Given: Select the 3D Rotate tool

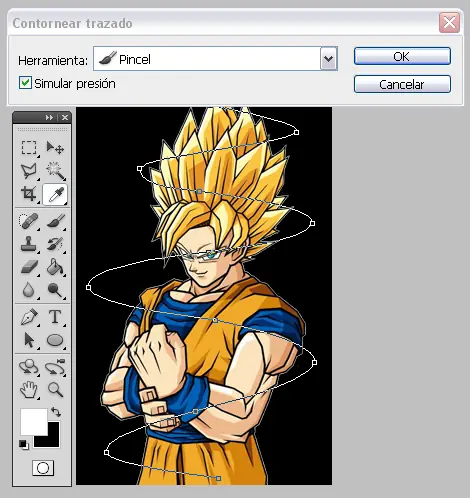Looking at the screenshot, I should [29, 367].
